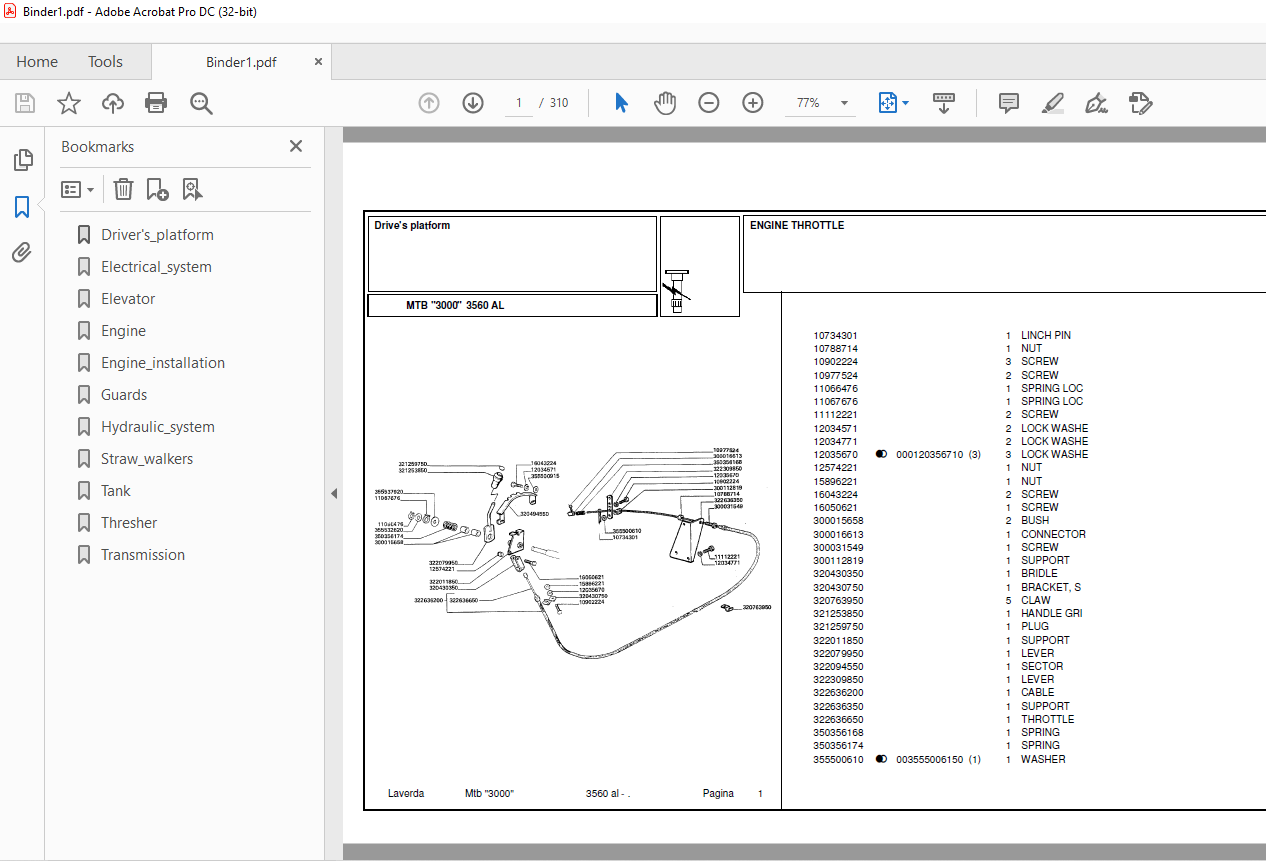Image resolution: width=1266 pixels, height=861 pixels.
Task: Open the Transmission bookmark
Action: tap(143, 555)
